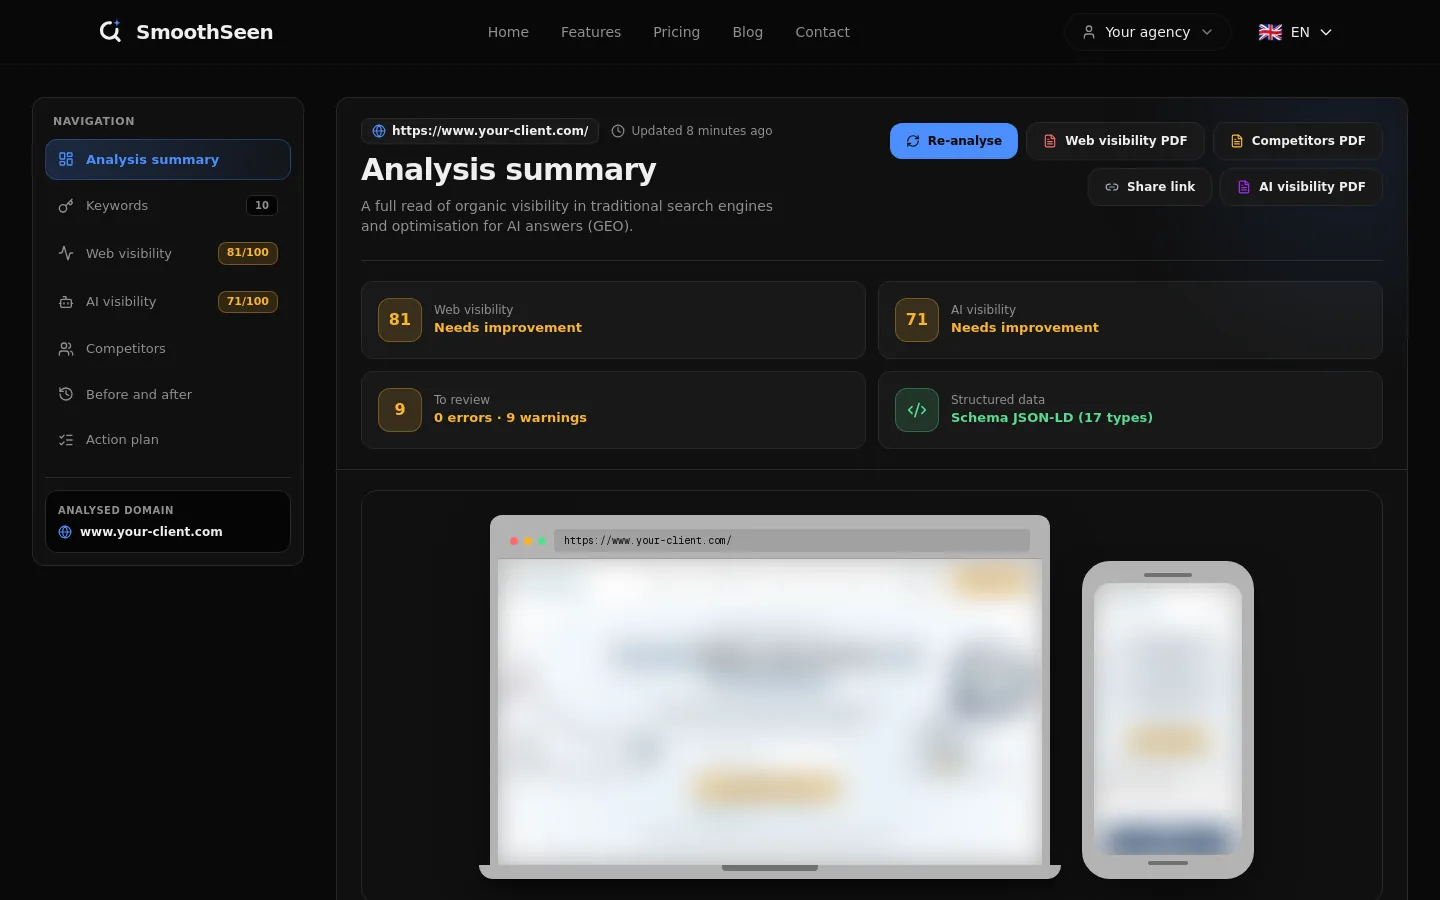Click the Keywords count badge 10
1440x900 pixels.
(262, 206)
